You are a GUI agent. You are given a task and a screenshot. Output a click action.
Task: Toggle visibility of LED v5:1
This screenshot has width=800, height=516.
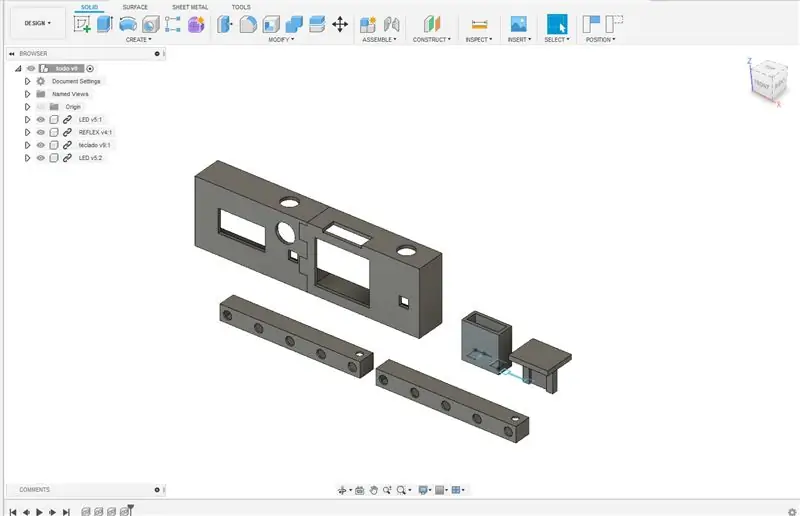tap(41, 119)
